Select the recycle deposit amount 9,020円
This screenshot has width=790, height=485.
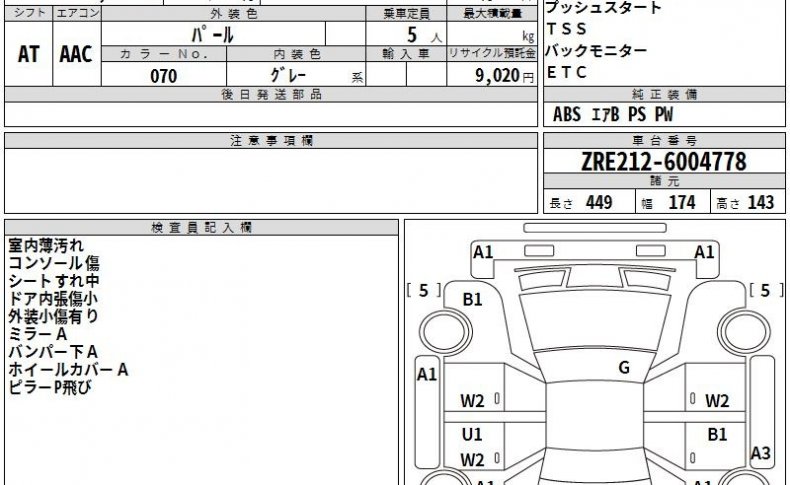point(504,76)
